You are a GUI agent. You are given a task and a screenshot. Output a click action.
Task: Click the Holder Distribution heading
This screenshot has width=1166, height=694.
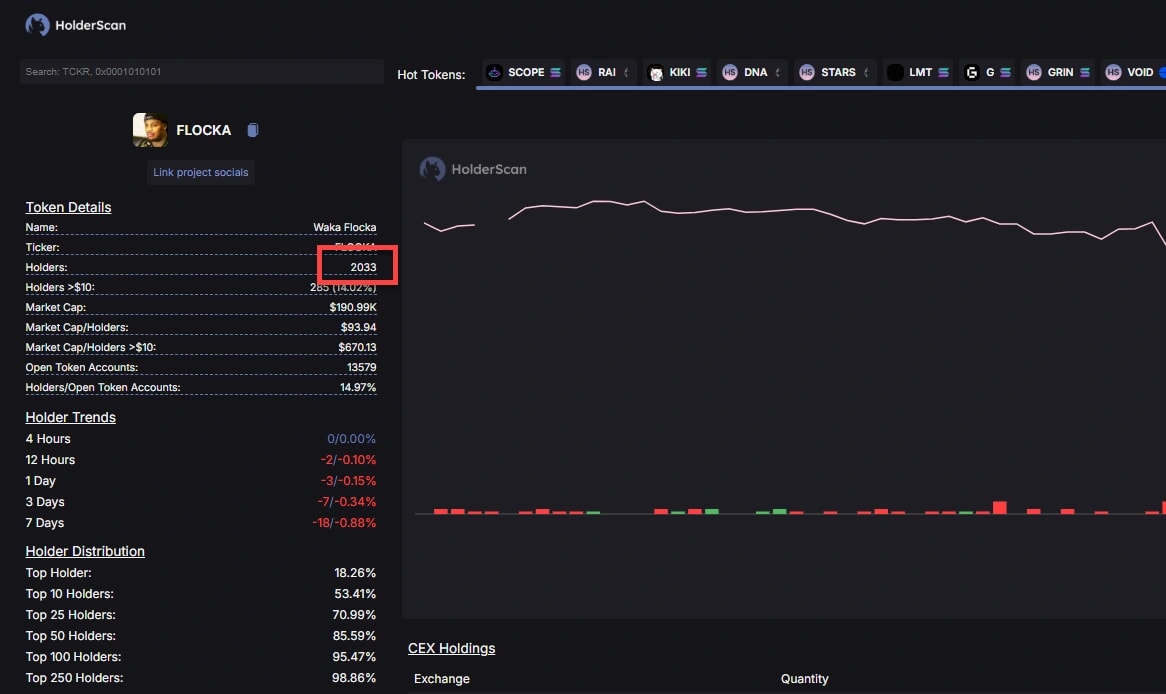coord(85,551)
